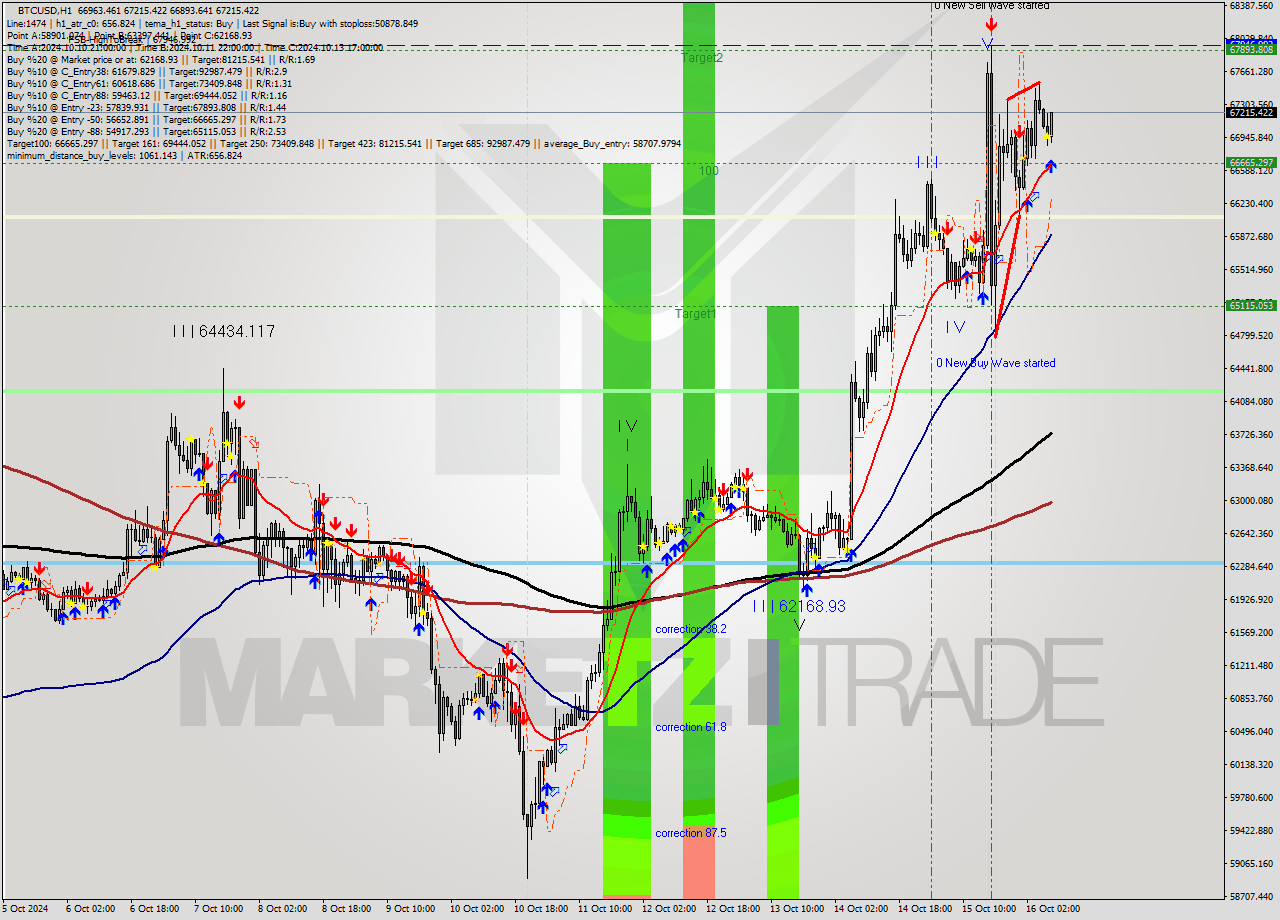
Task: Click the 64441.820 price axis label
Action: pos(1251,368)
